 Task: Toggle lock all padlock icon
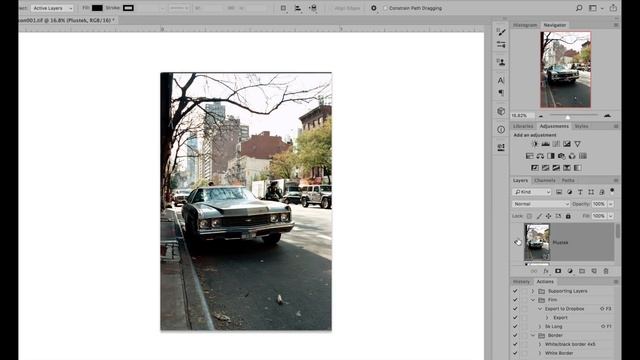pyautogui.click(x=568, y=216)
